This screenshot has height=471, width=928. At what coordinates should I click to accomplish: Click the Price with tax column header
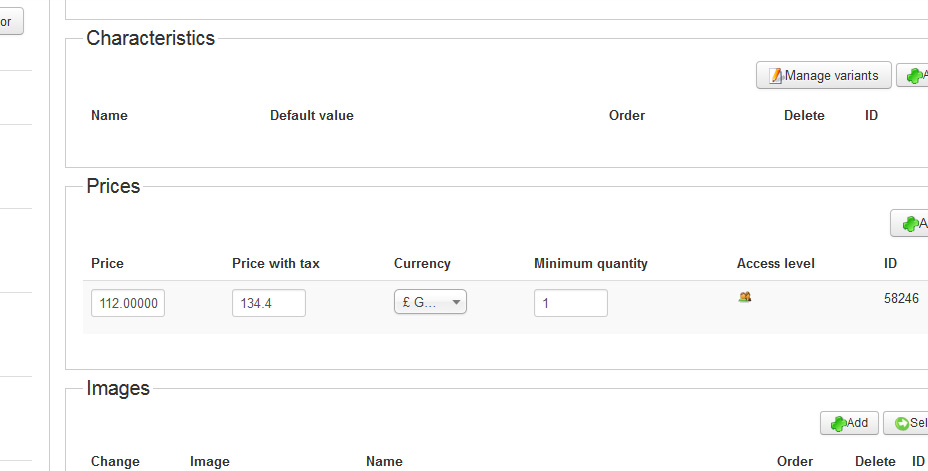pyautogui.click(x=276, y=263)
